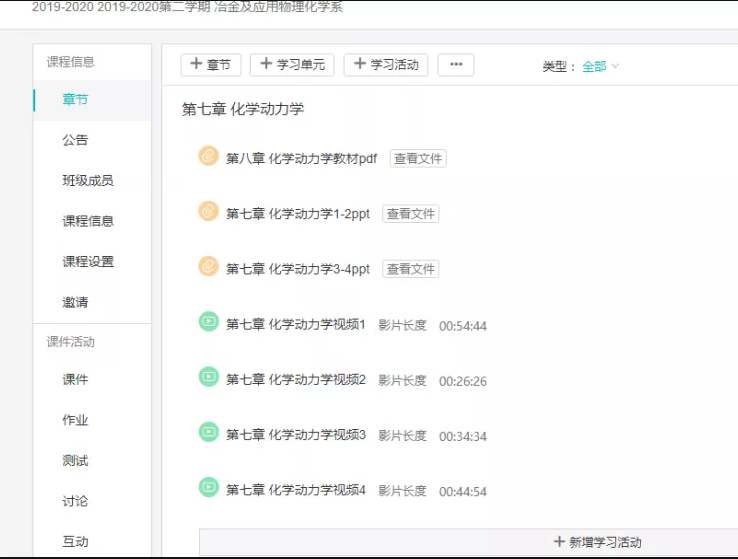Click the attachment icon for 化学动力学1-2ppt
Image resolution: width=738 pixels, height=559 pixels.
(x=208, y=211)
